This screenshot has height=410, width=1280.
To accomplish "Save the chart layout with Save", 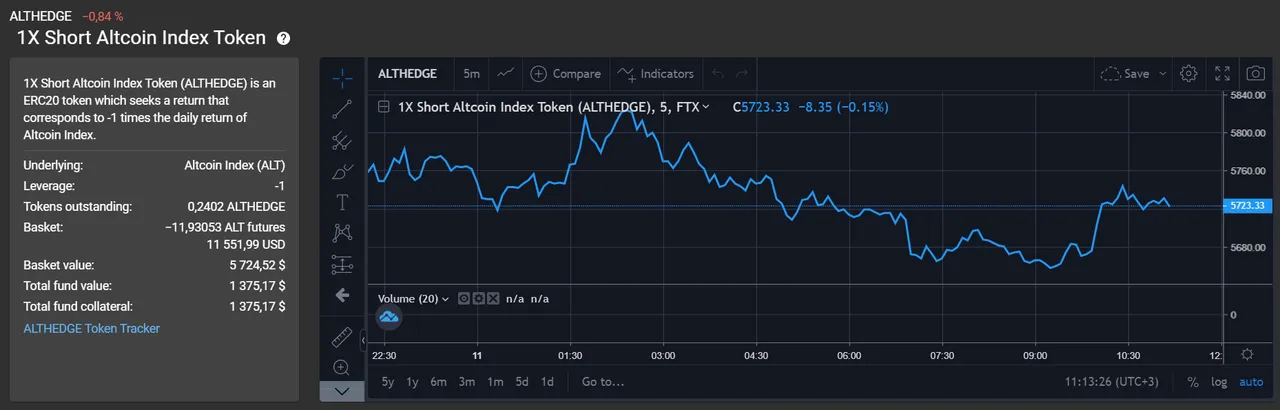I will [1125, 73].
